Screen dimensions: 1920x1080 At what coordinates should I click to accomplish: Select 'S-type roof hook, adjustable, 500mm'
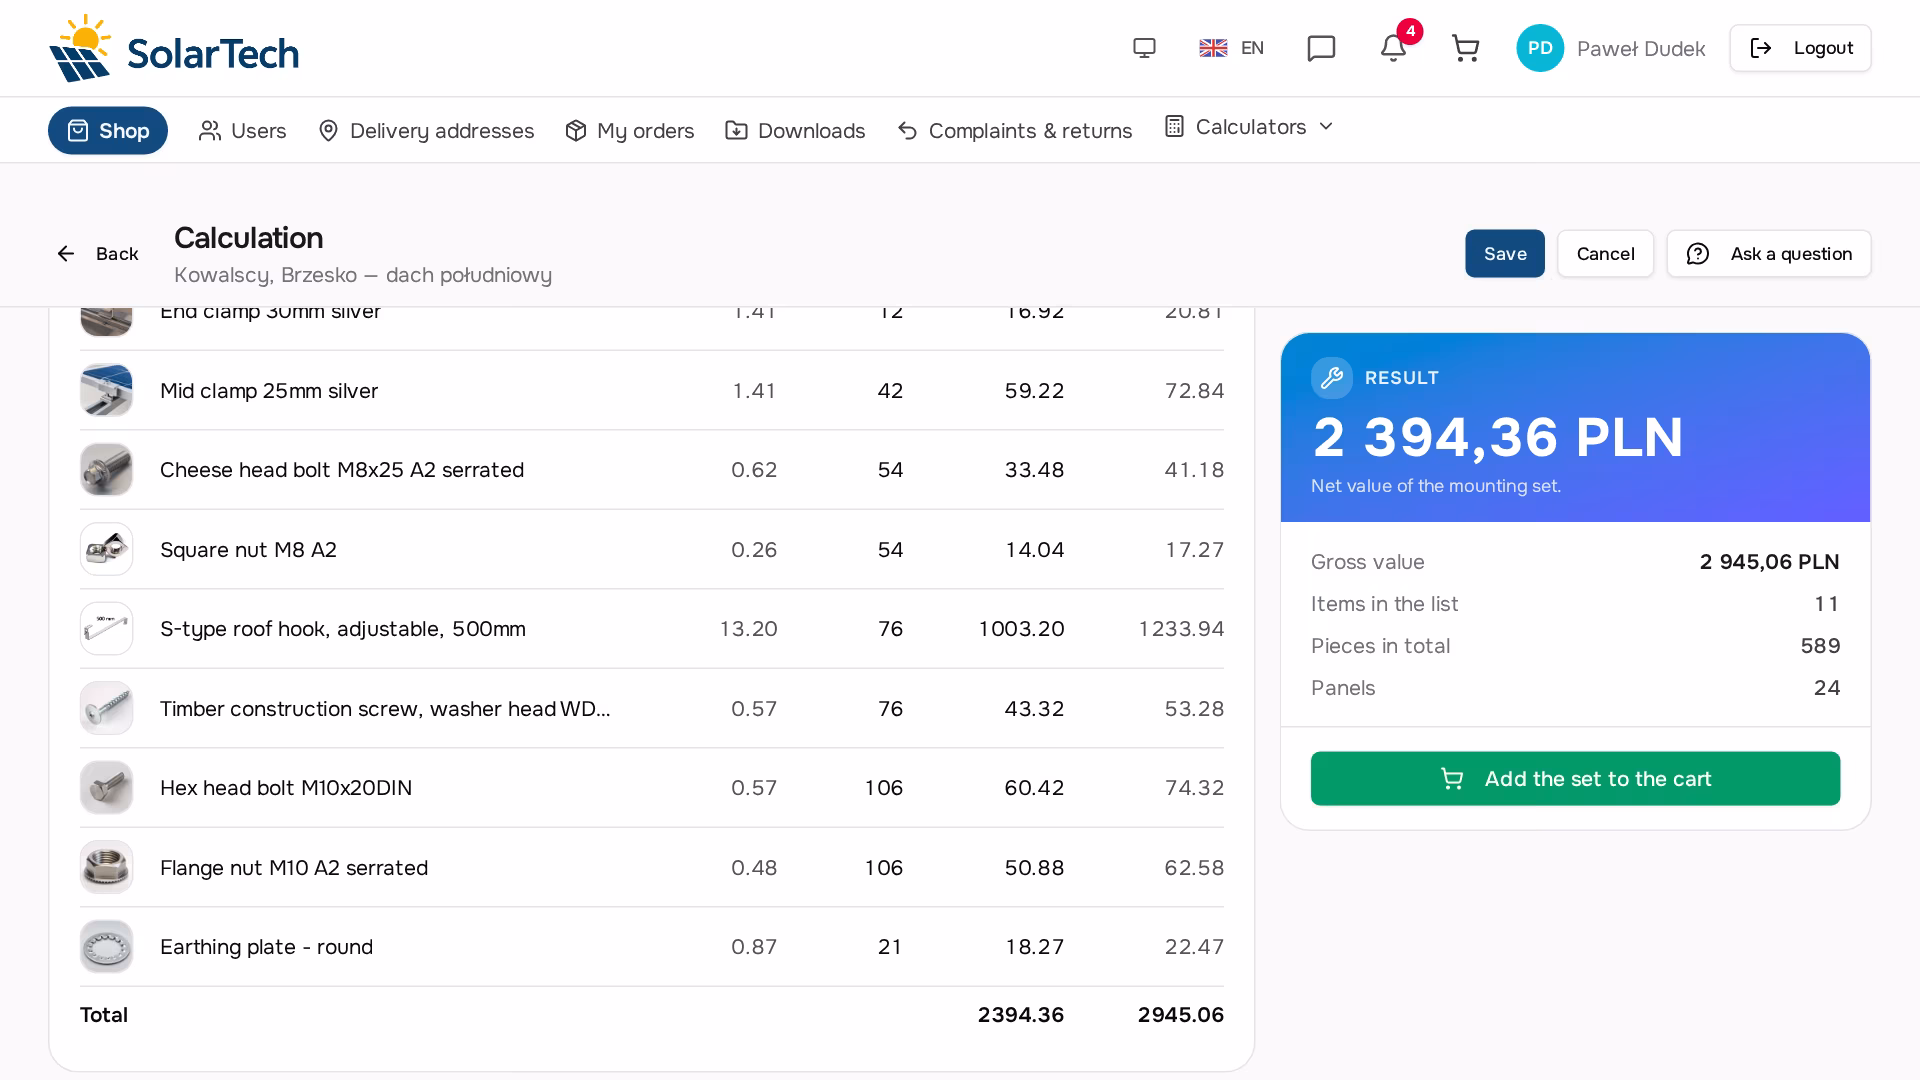point(343,629)
